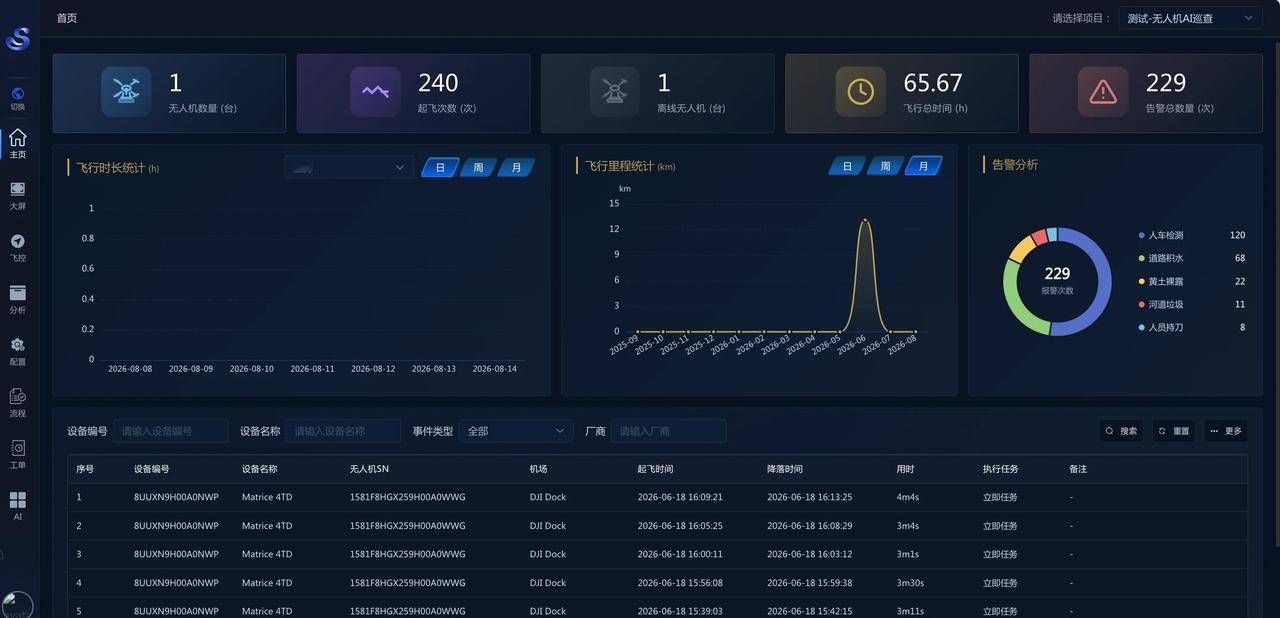Switch flight mileage chart to 日 tab
Screen dimensions: 1280x618
(x=847, y=166)
